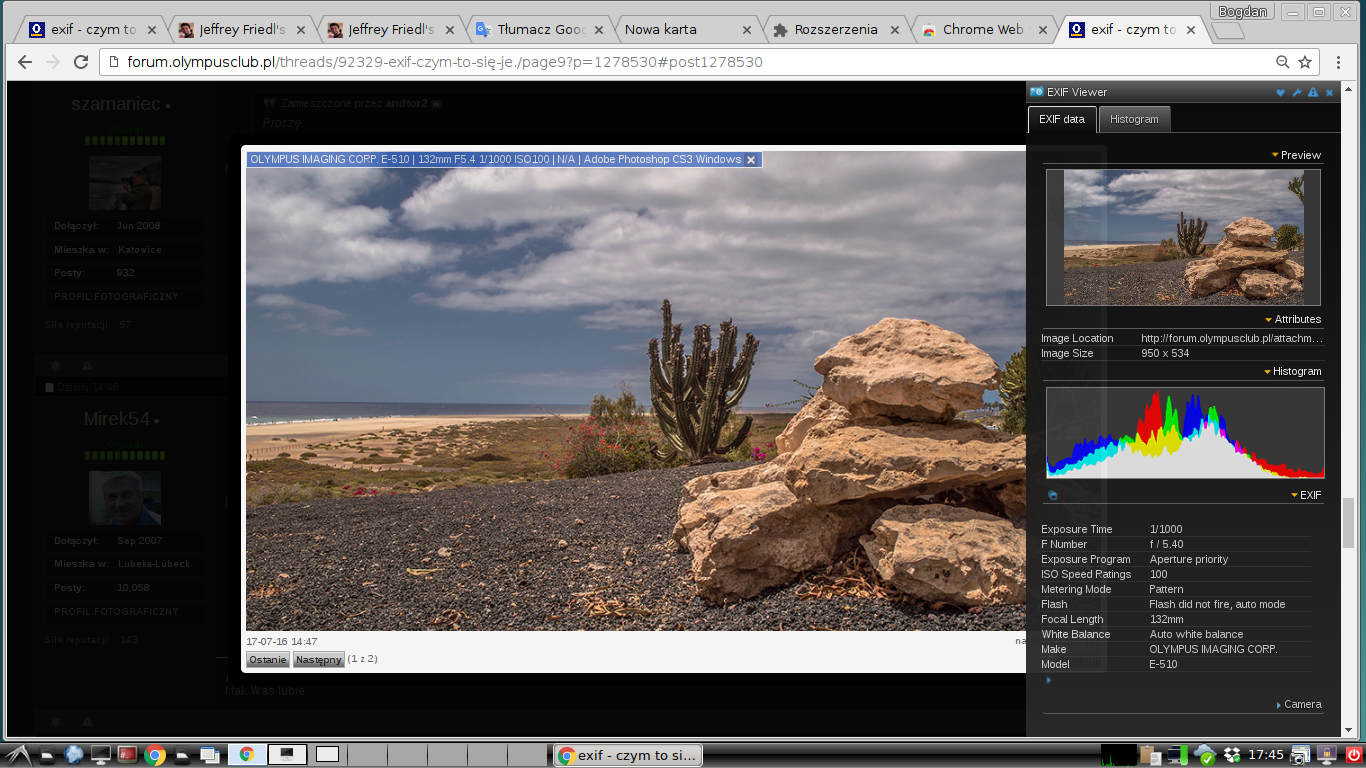Bookmark this page with the star icon
Viewport: 1366px width, 768px height.
pyautogui.click(x=1305, y=62)
